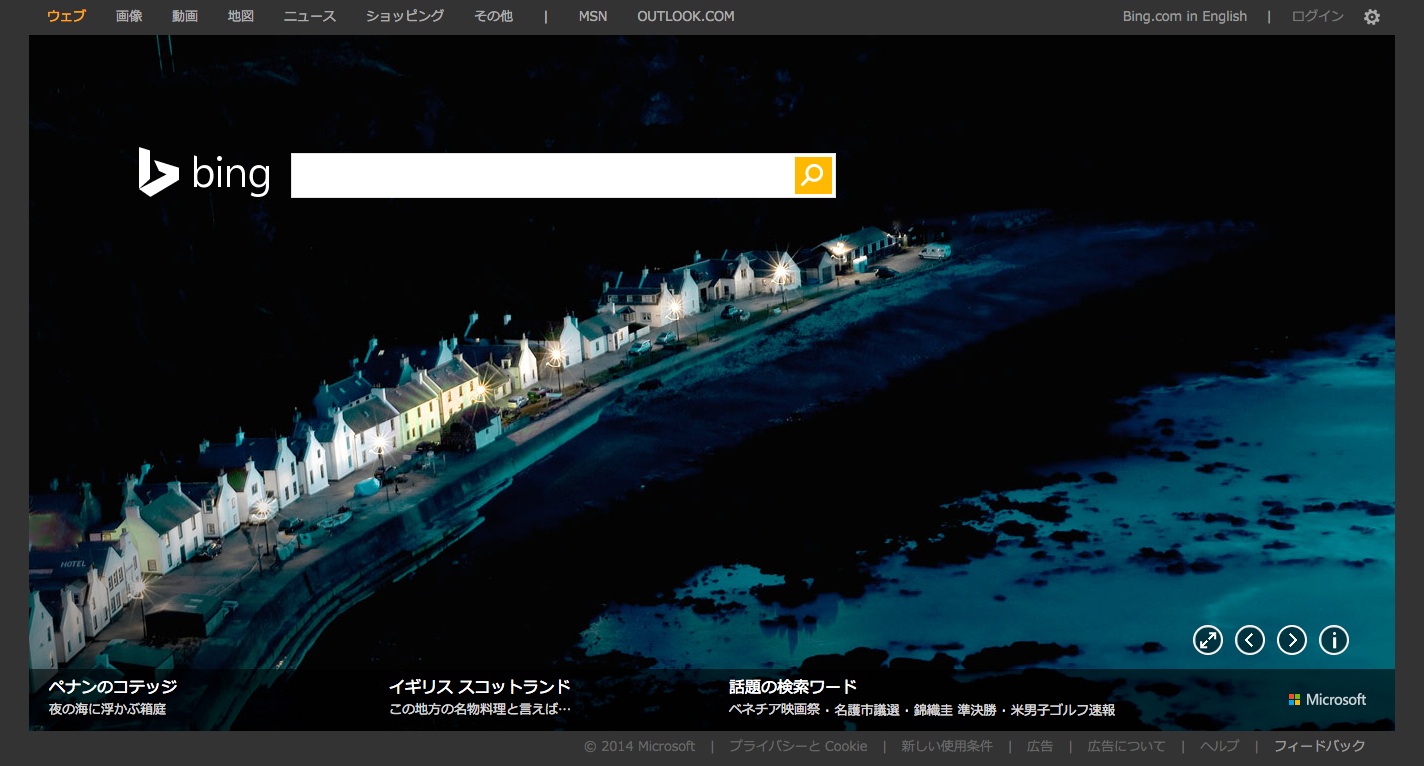Open image info circle icon
This screenshot has height=766, width=1424.
click(1334, 640)
